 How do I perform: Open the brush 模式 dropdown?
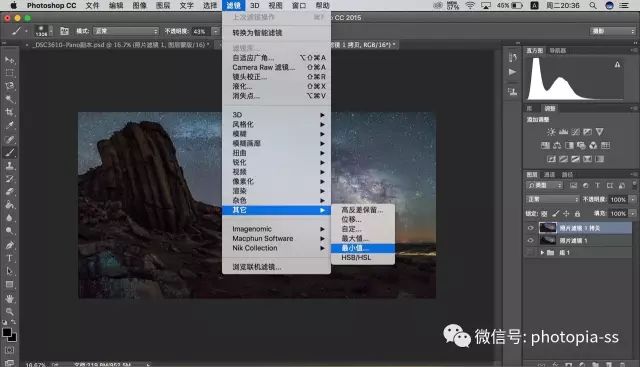[126, 31]
